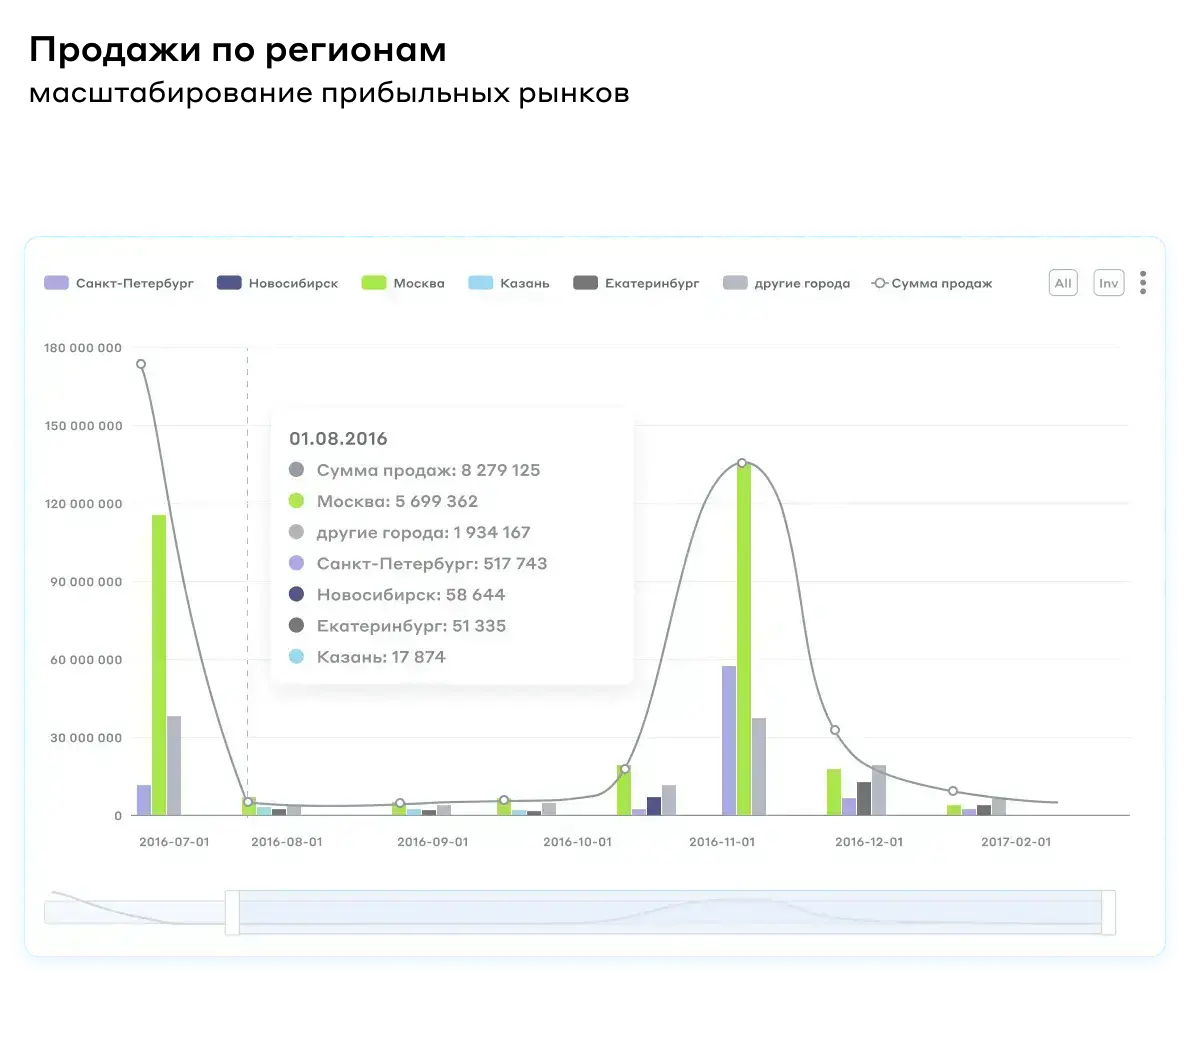The image size is (1190, 1050).
Task: Click the 2016-12-01 x-axis date label
Action: click(869, 842)
